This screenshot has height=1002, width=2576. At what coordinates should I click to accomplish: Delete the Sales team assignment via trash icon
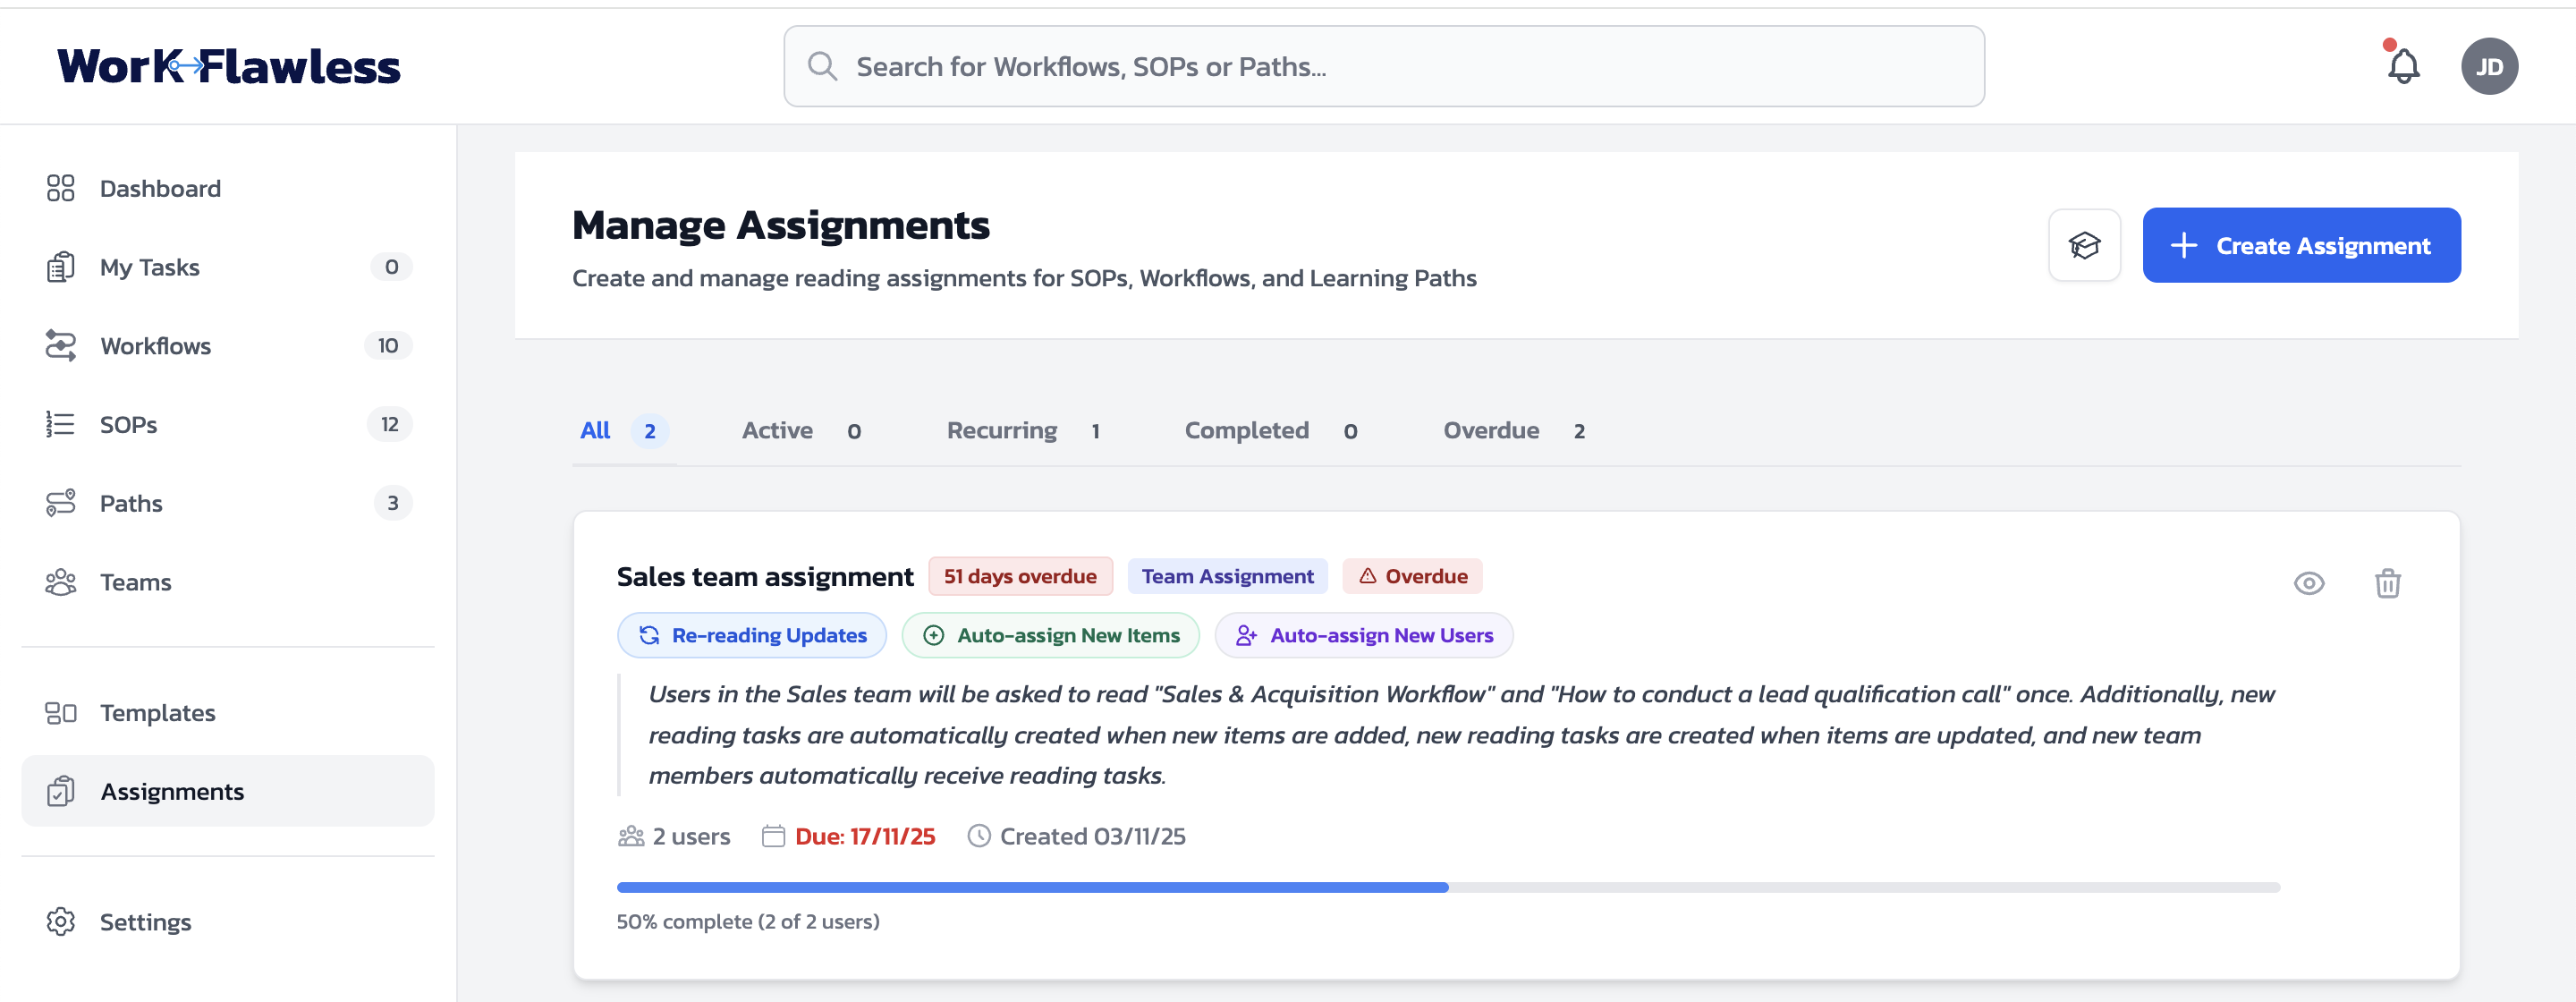[2388, 583]
